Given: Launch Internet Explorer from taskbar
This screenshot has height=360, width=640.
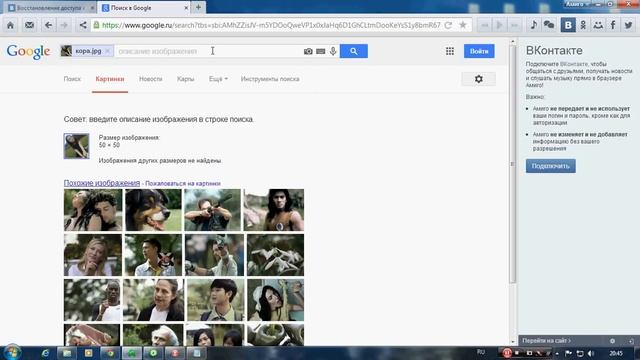Looking at the screenshot, I should [x=45, y=353].
